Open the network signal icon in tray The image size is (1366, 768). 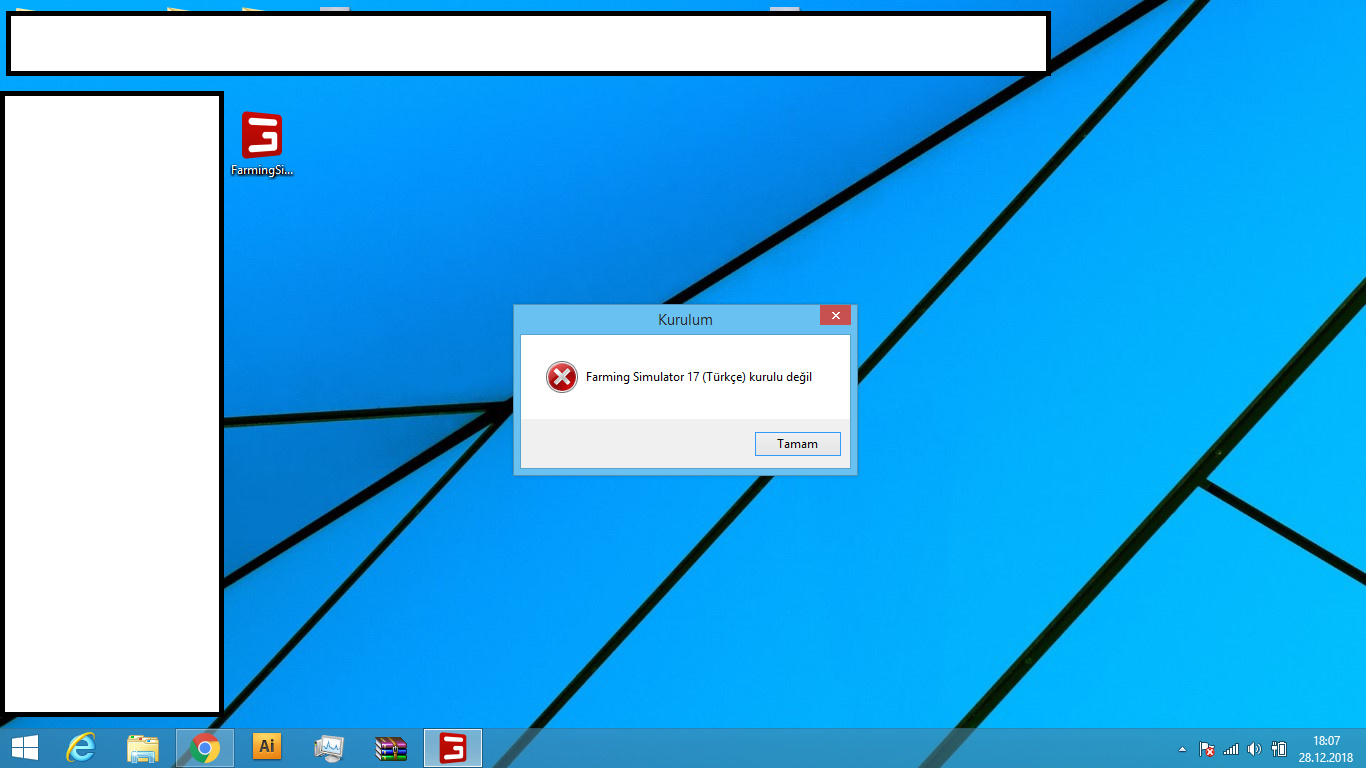pos(1231,749)
